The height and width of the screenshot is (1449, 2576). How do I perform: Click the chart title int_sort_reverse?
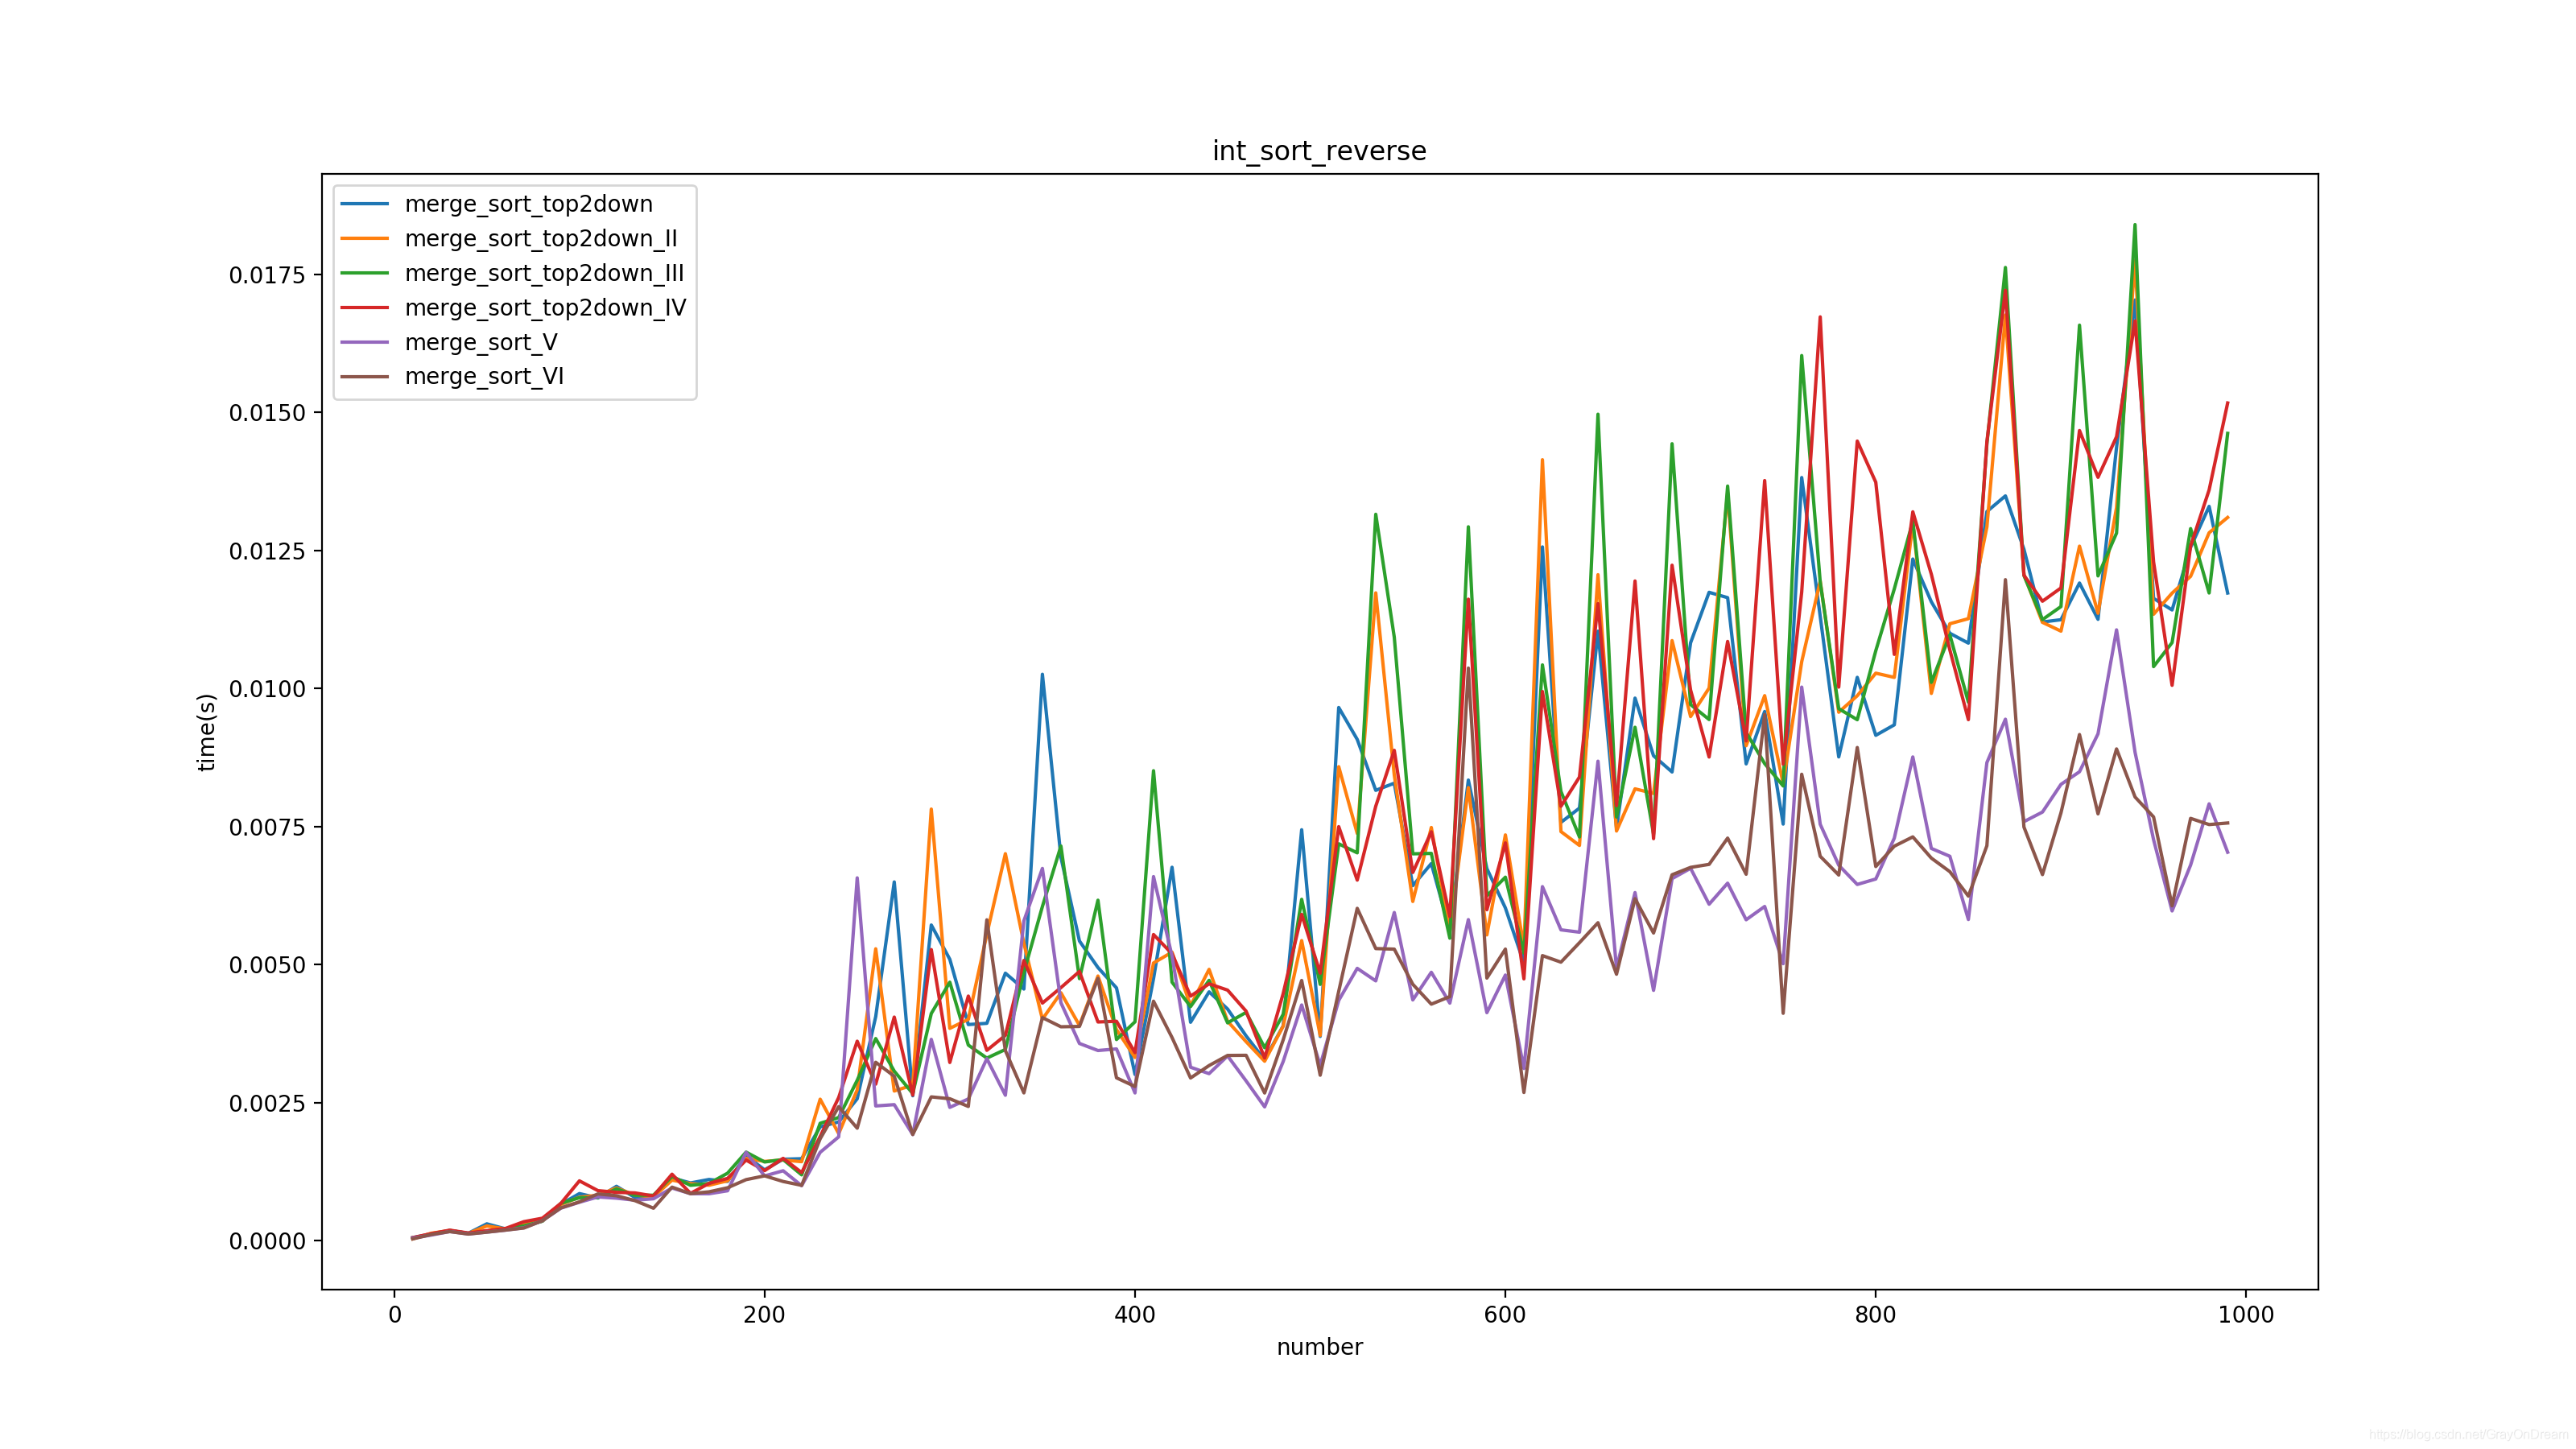click(x=1319, y=151)
